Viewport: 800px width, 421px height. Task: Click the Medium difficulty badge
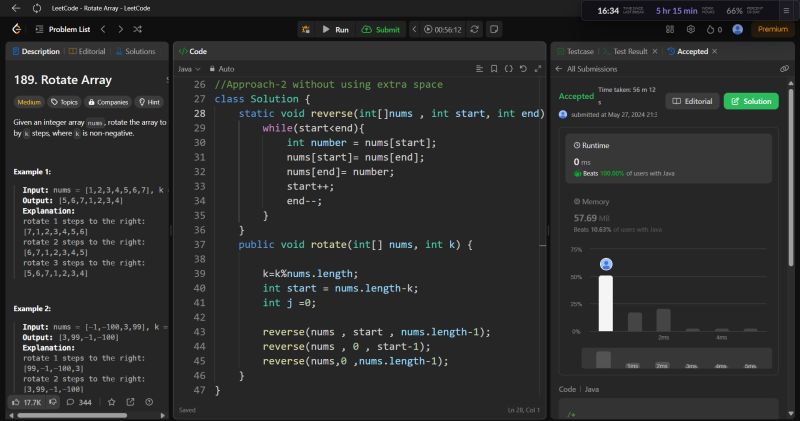[29, 102]
